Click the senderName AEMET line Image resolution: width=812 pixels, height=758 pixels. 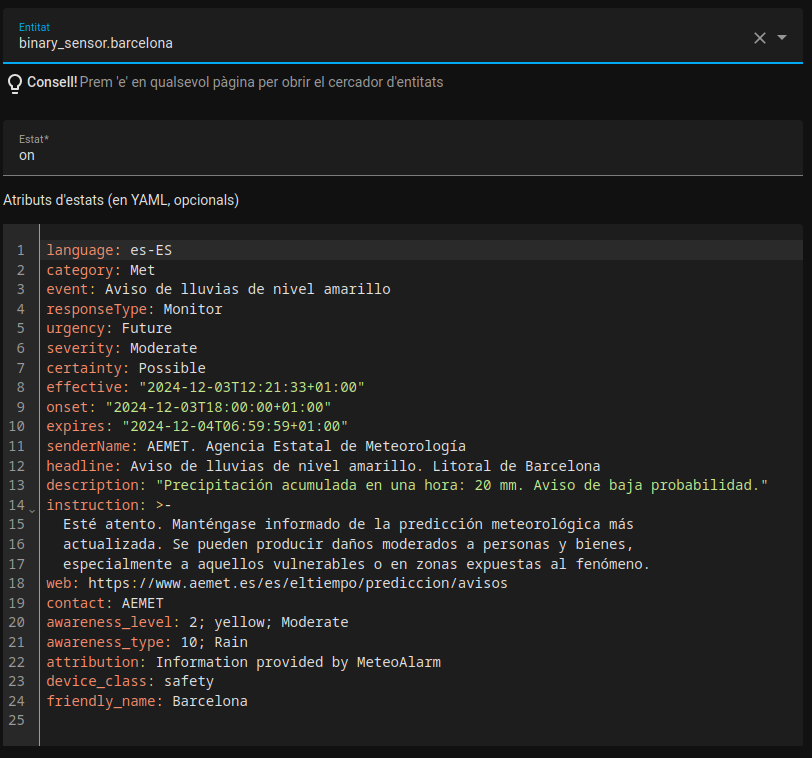pyautogui.click(x=256, y=446)
